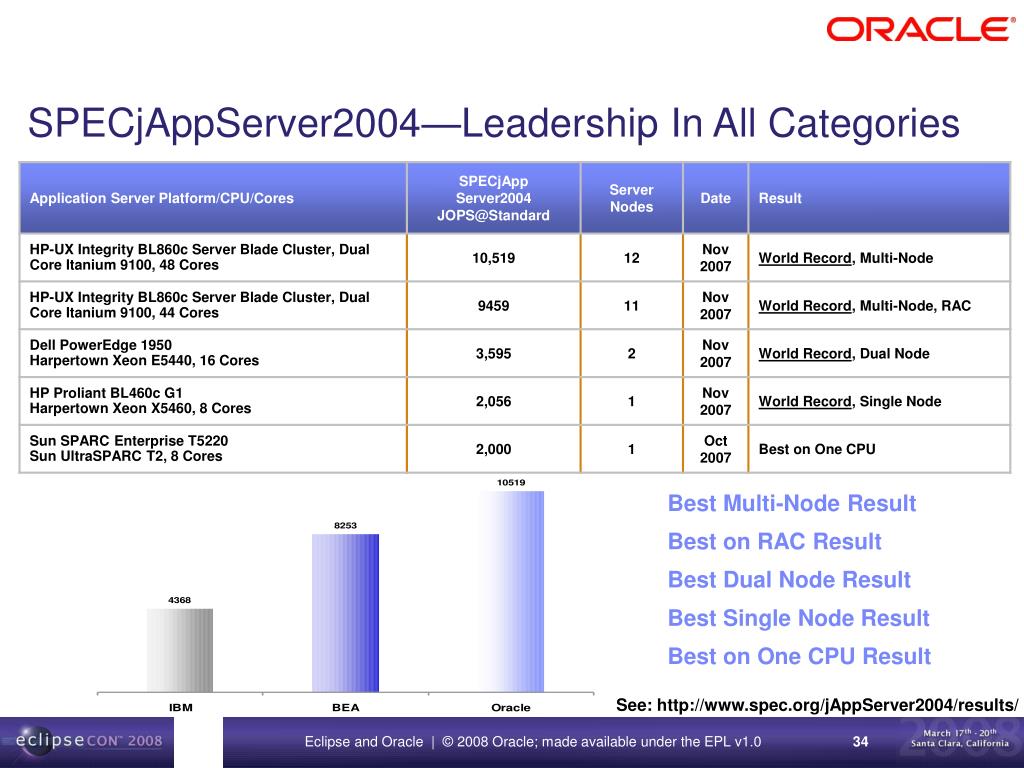Viewport: 1024px width, 768px height.
Task: Open the World Record link for Multi-Node, RAC
Action: pyautogui.click(x=805, y=306)
